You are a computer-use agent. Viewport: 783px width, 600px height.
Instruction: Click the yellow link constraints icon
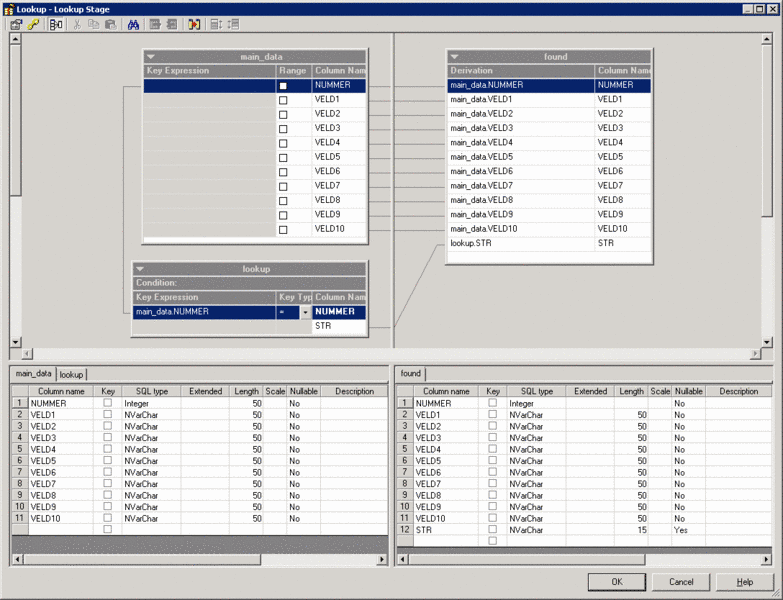(33, 24)
